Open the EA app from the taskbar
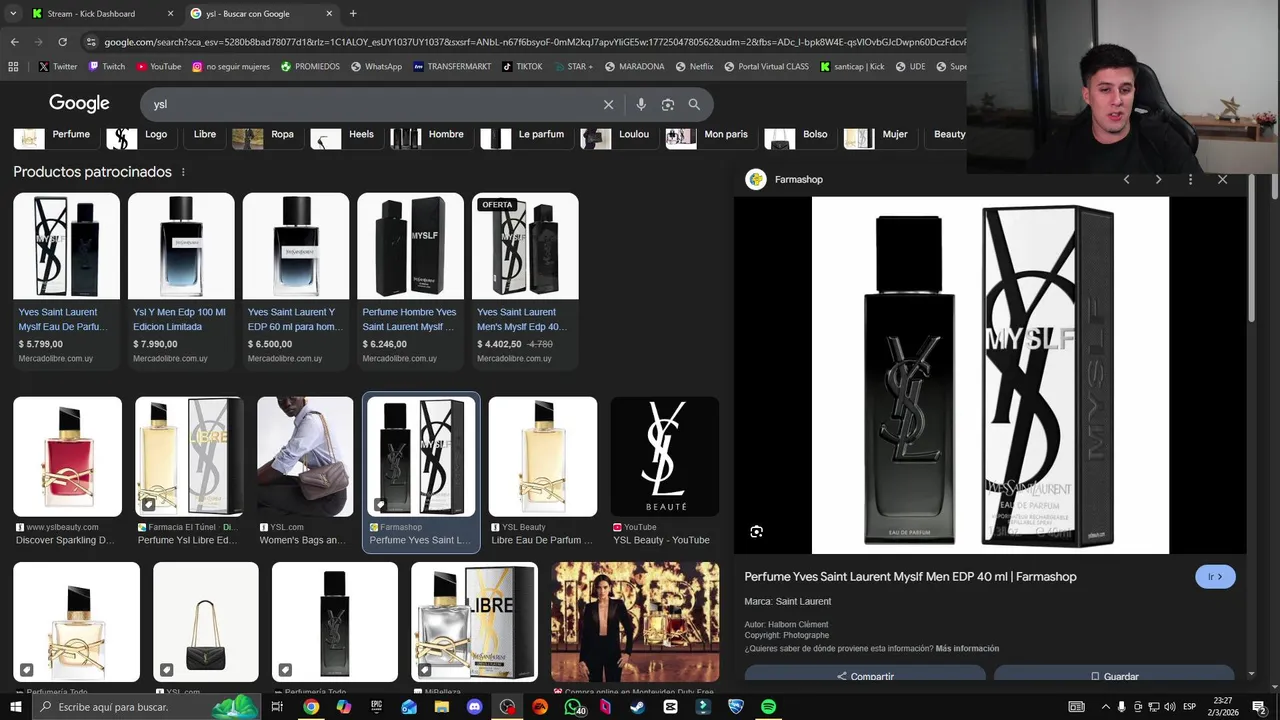The height and width of the screenshot is (720, 1280). (x=540, y=707)
